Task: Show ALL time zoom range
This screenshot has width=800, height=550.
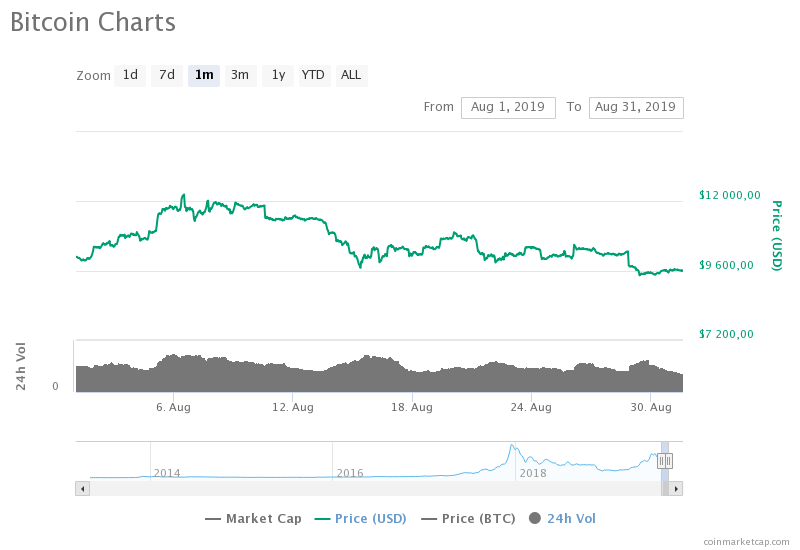Action: pyautogui.click(x=351, y=75)
